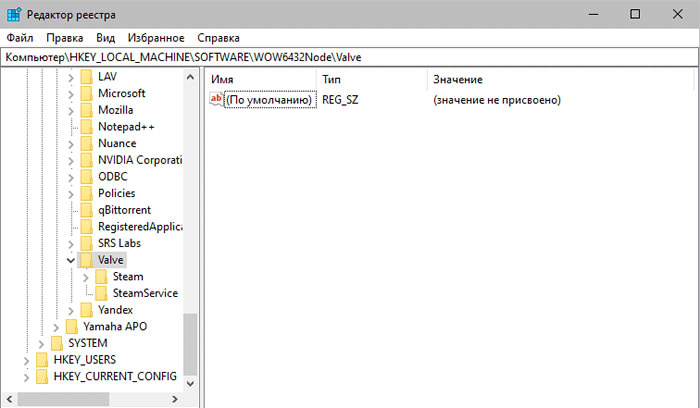Image resolution: width=700 pixels, height=408 pixels.
Task: Click the Microsoft folder icon
Action: click(x=87, y=93)
